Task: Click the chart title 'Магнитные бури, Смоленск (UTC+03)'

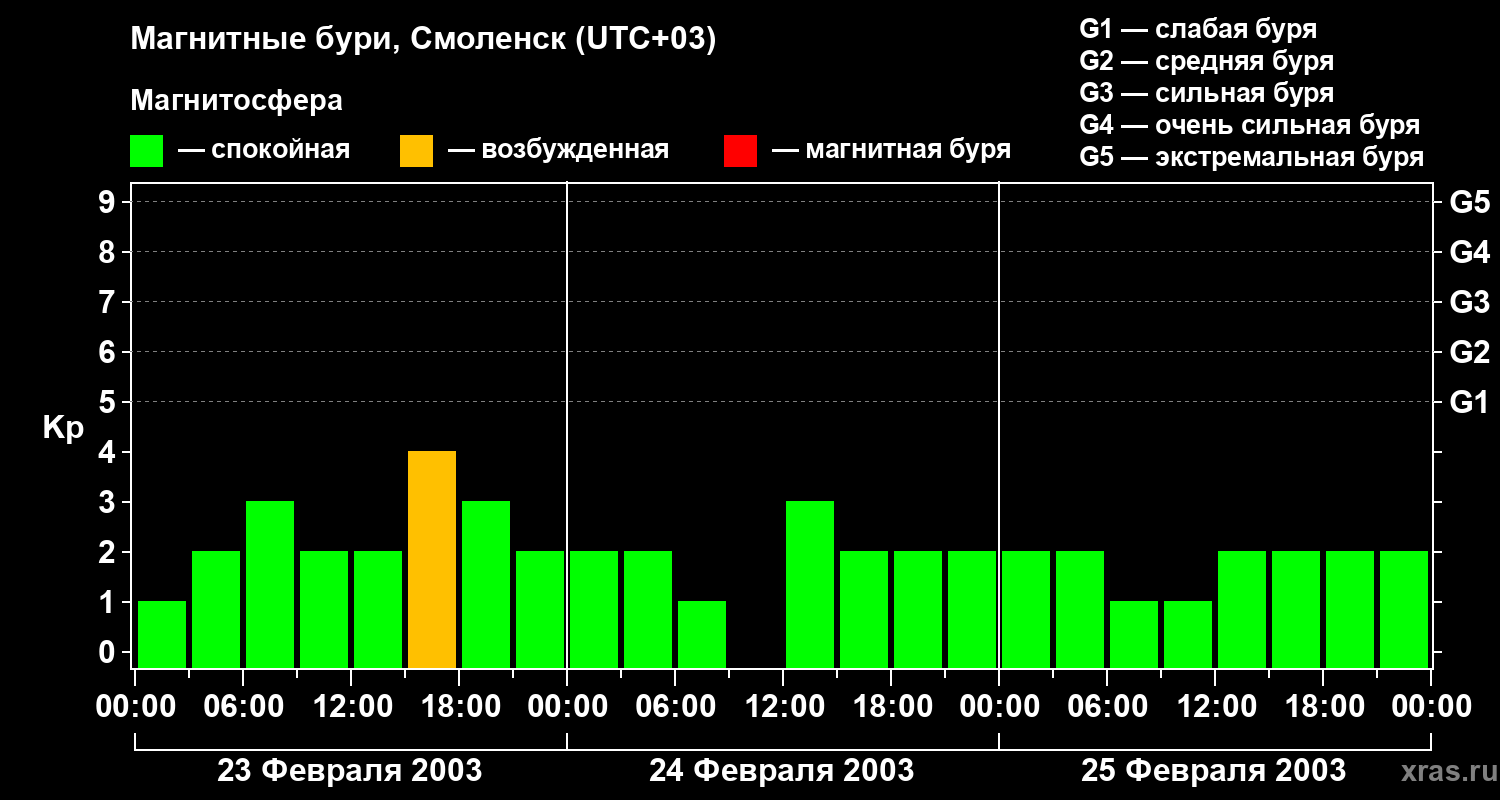Action: 424,40
